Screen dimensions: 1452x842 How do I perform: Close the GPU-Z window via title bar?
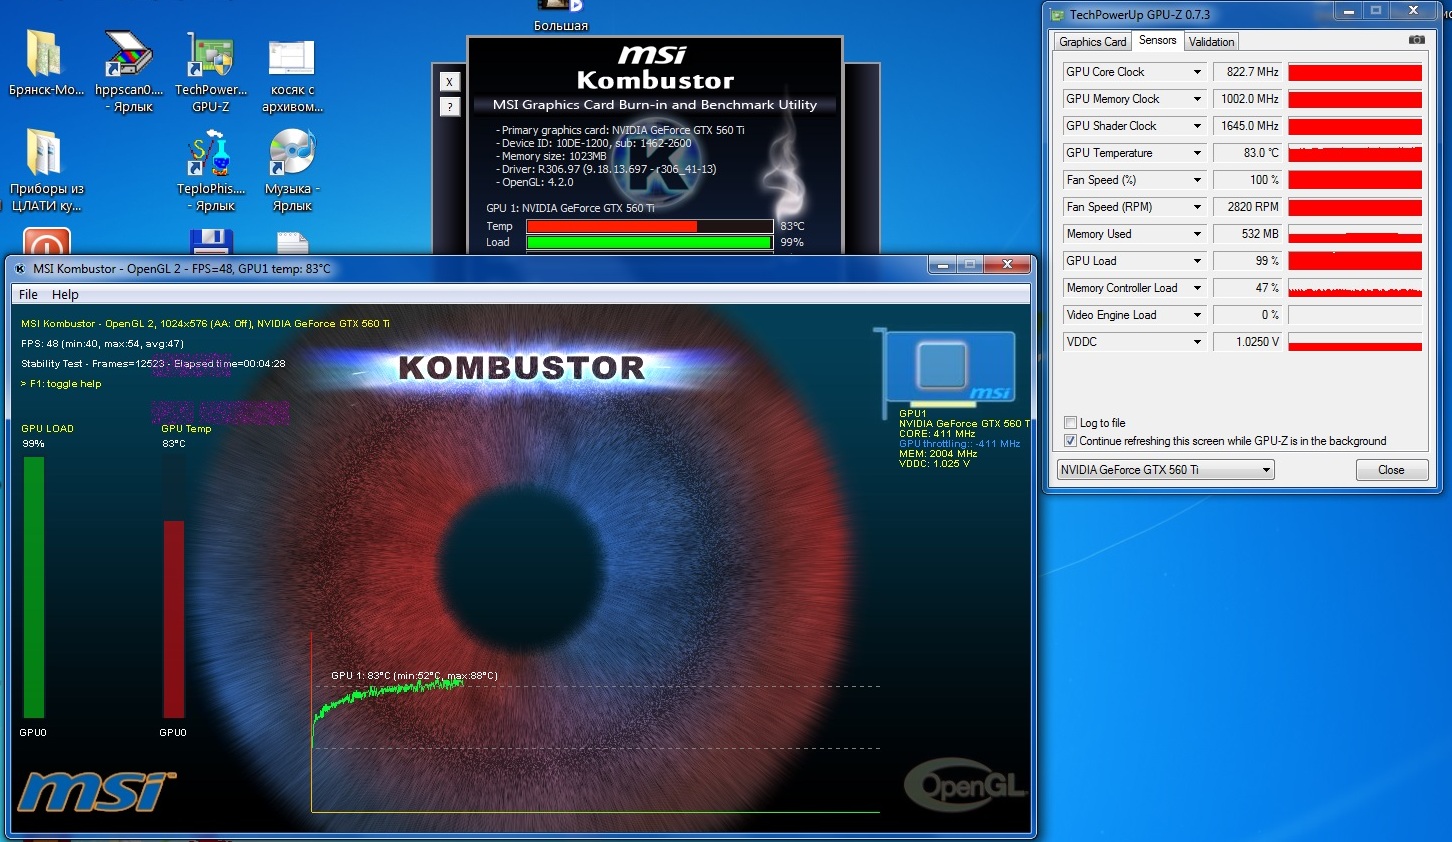tap(1413, 11)
